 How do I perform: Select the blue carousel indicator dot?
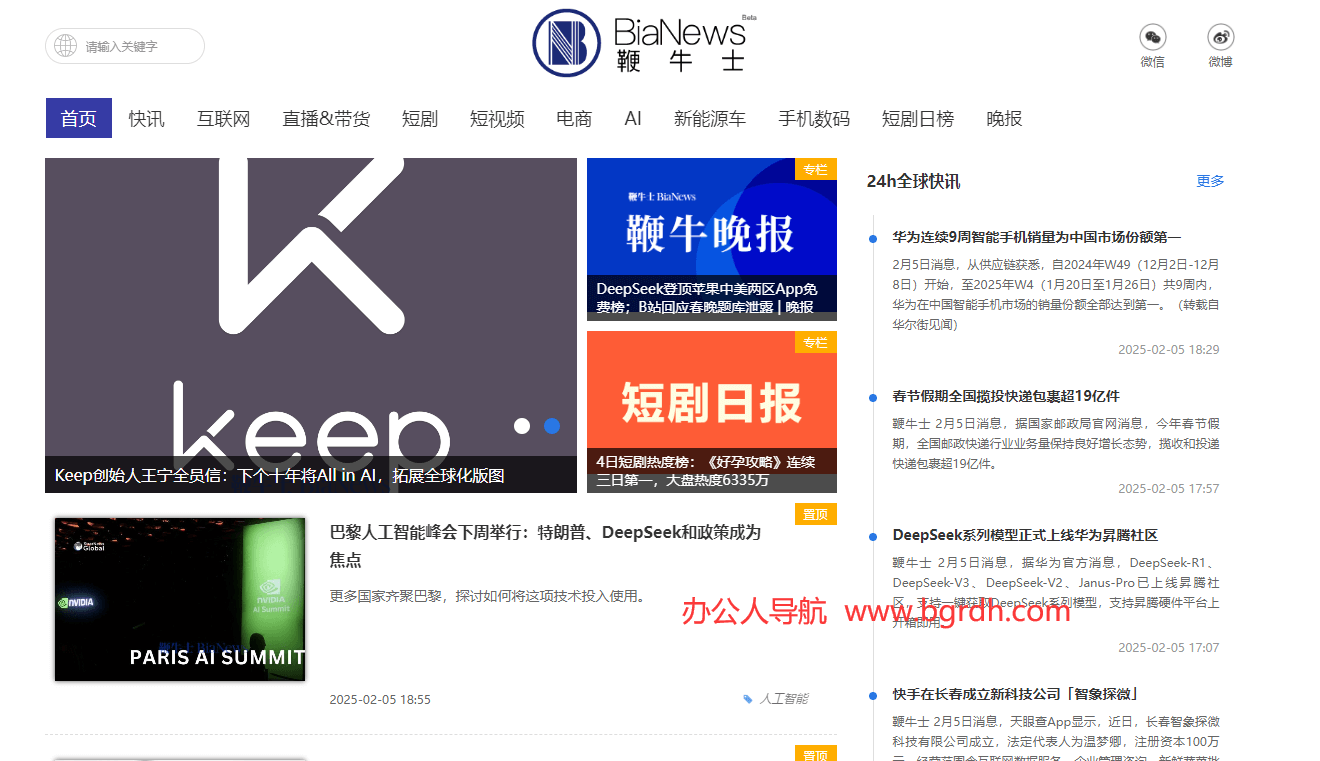551,426
